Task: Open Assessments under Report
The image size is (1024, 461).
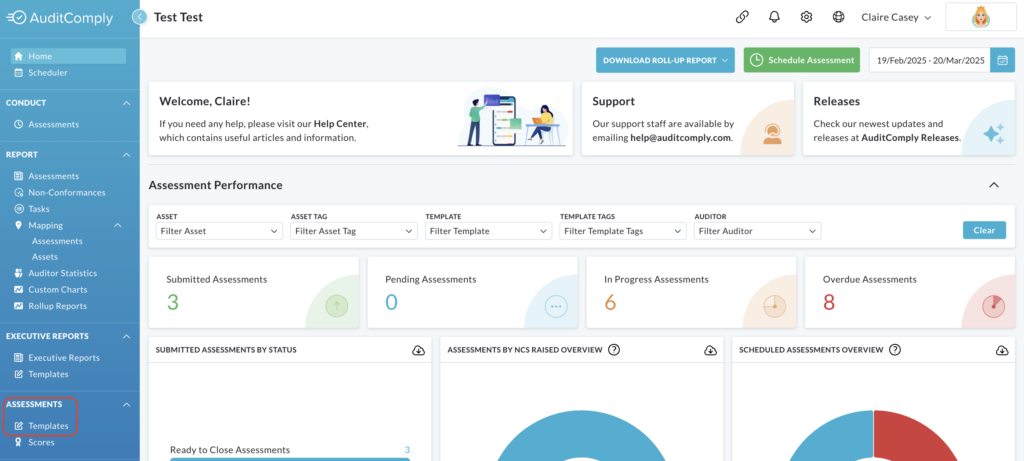Action: click(x=46, y=176)
